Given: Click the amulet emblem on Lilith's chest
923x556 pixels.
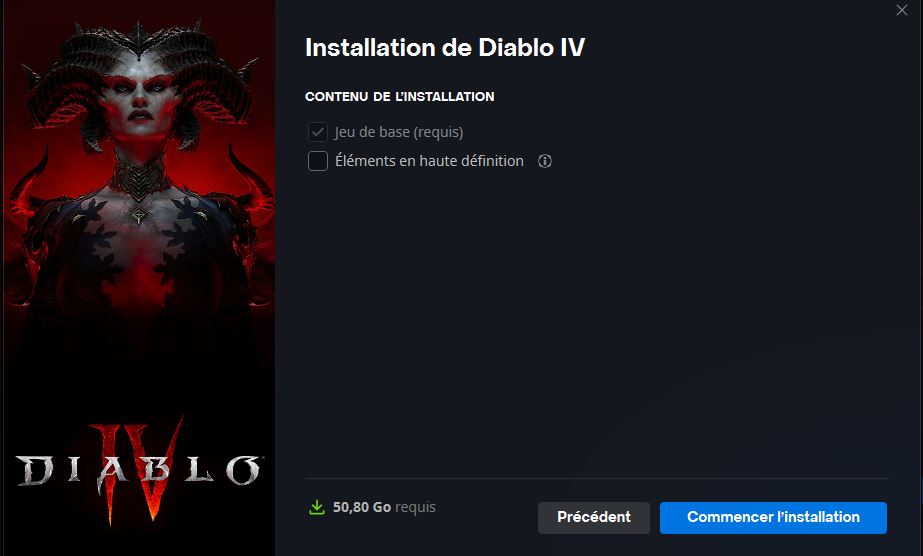Looking at the screenshot, I should point(139,216).
